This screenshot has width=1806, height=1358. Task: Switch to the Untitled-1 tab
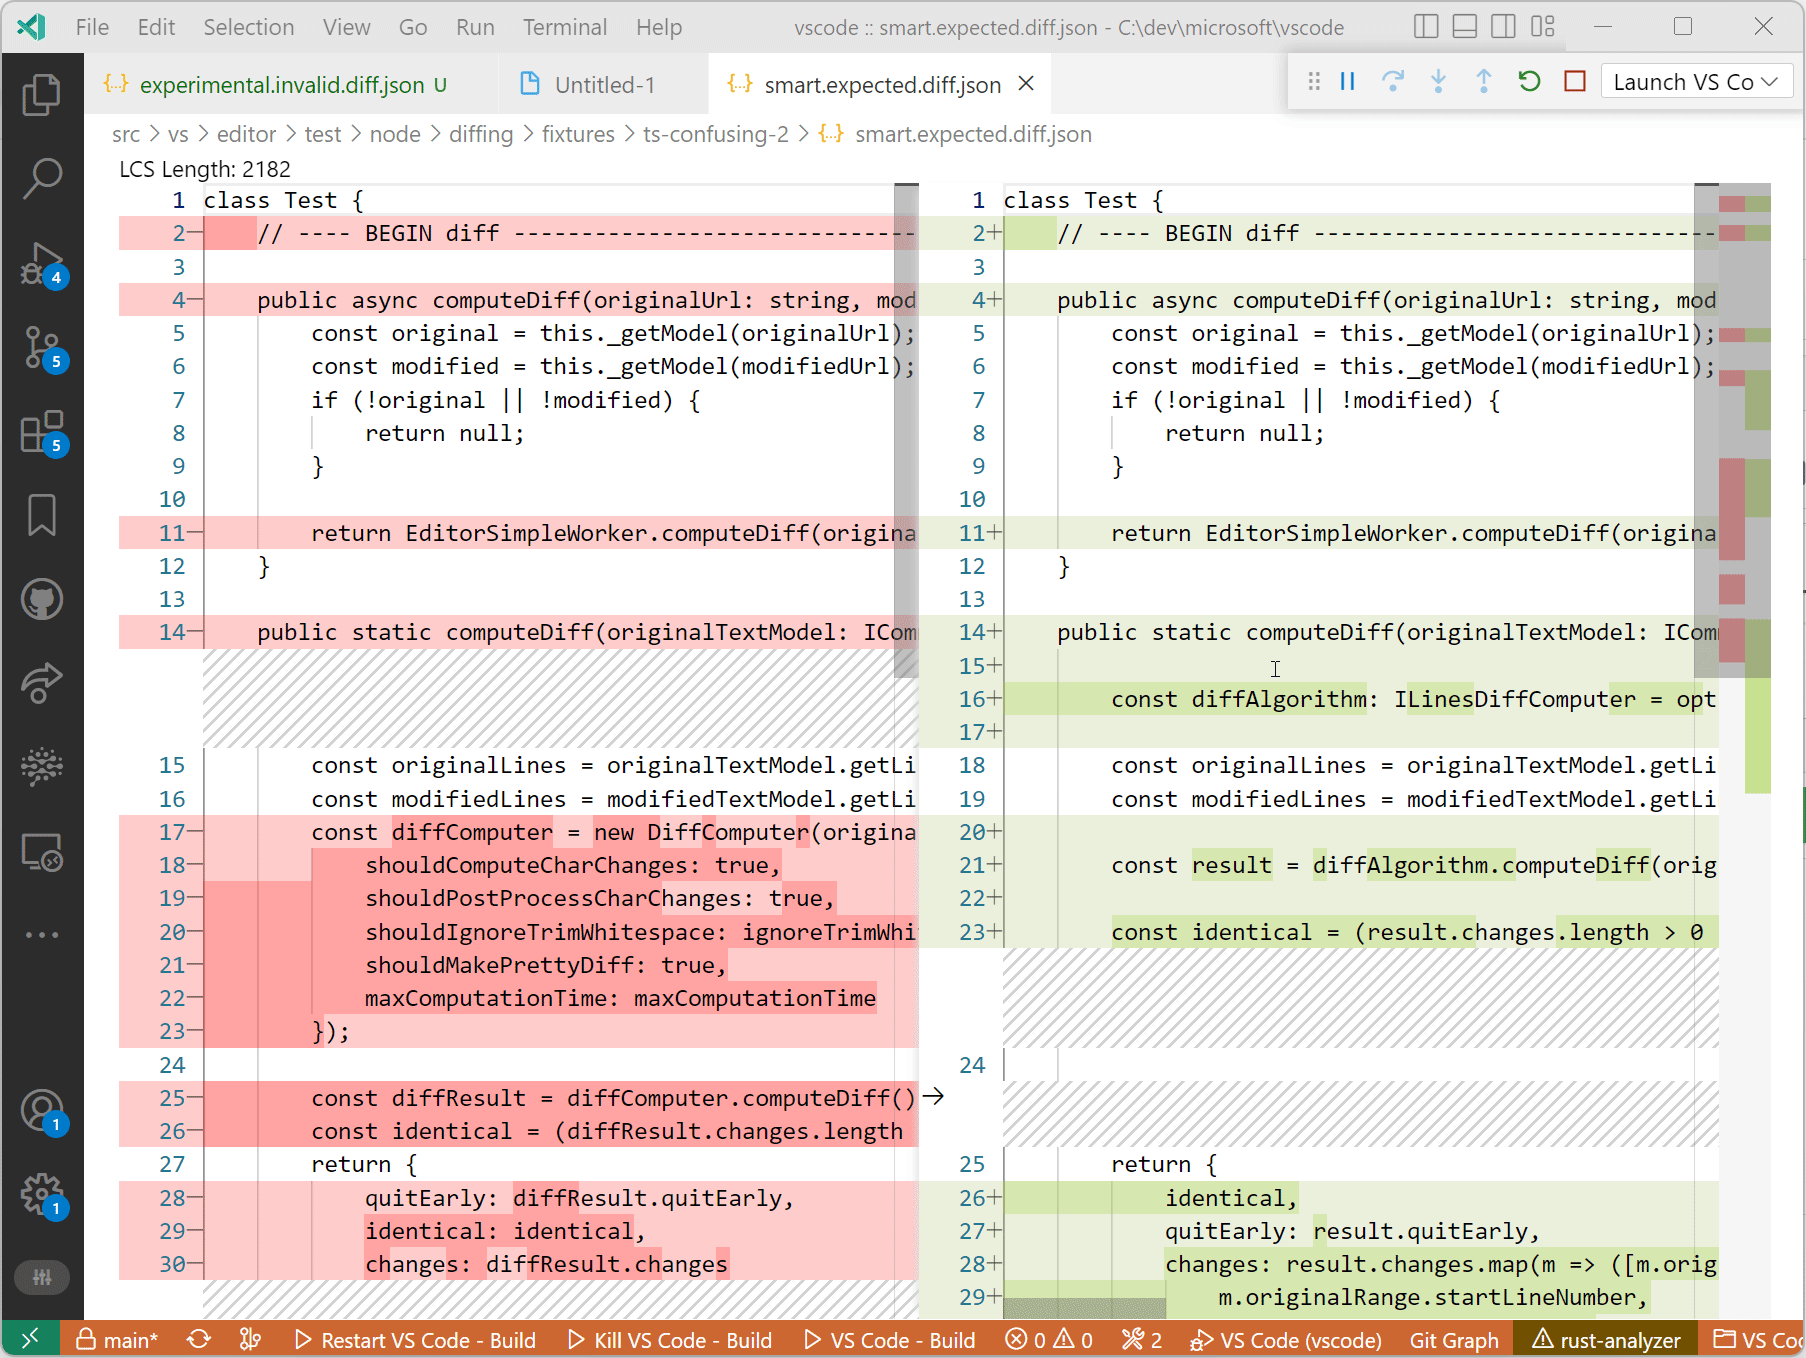click(x=603, y=84)
